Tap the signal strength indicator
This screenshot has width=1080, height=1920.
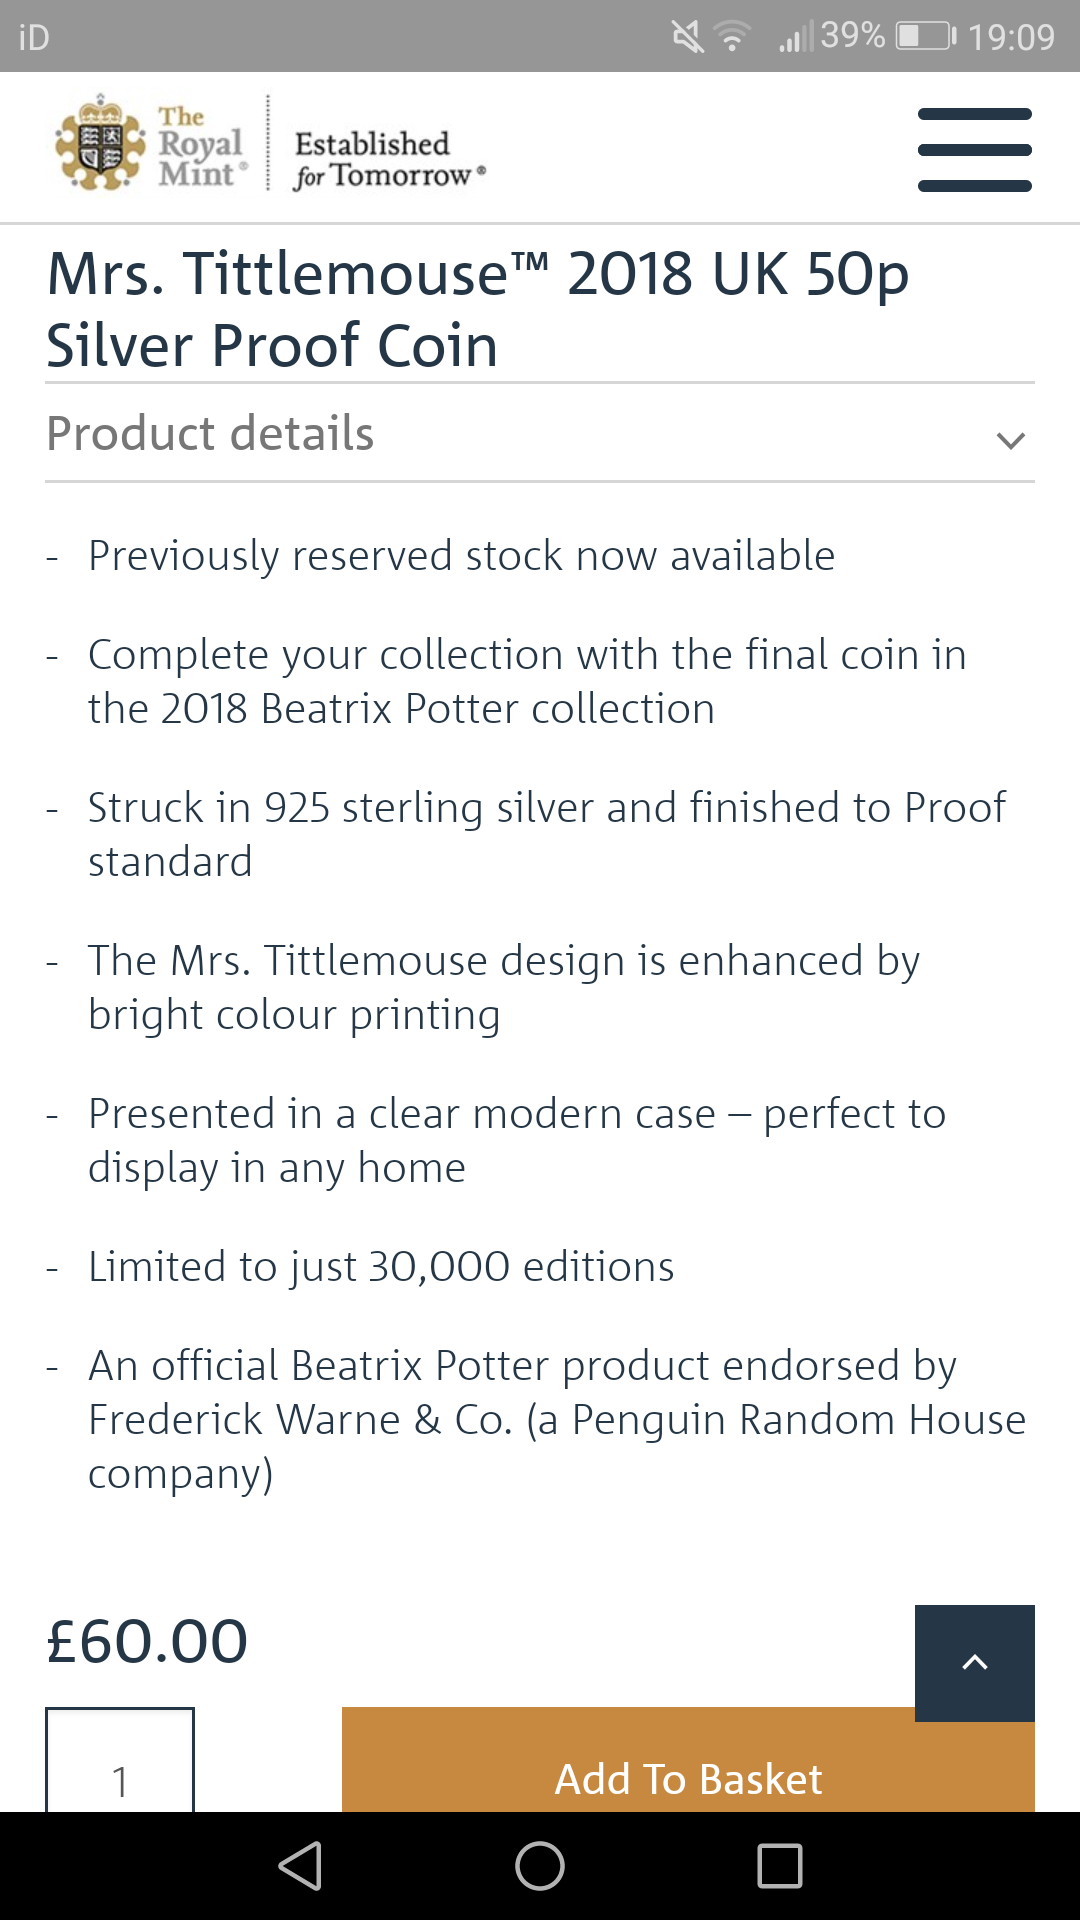(796, 38)
